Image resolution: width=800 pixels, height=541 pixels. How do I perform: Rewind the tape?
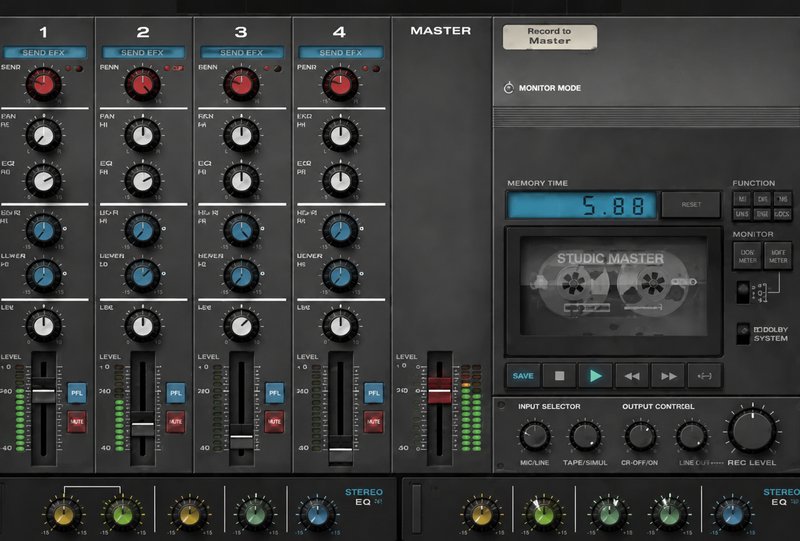(x=632, y=376)
